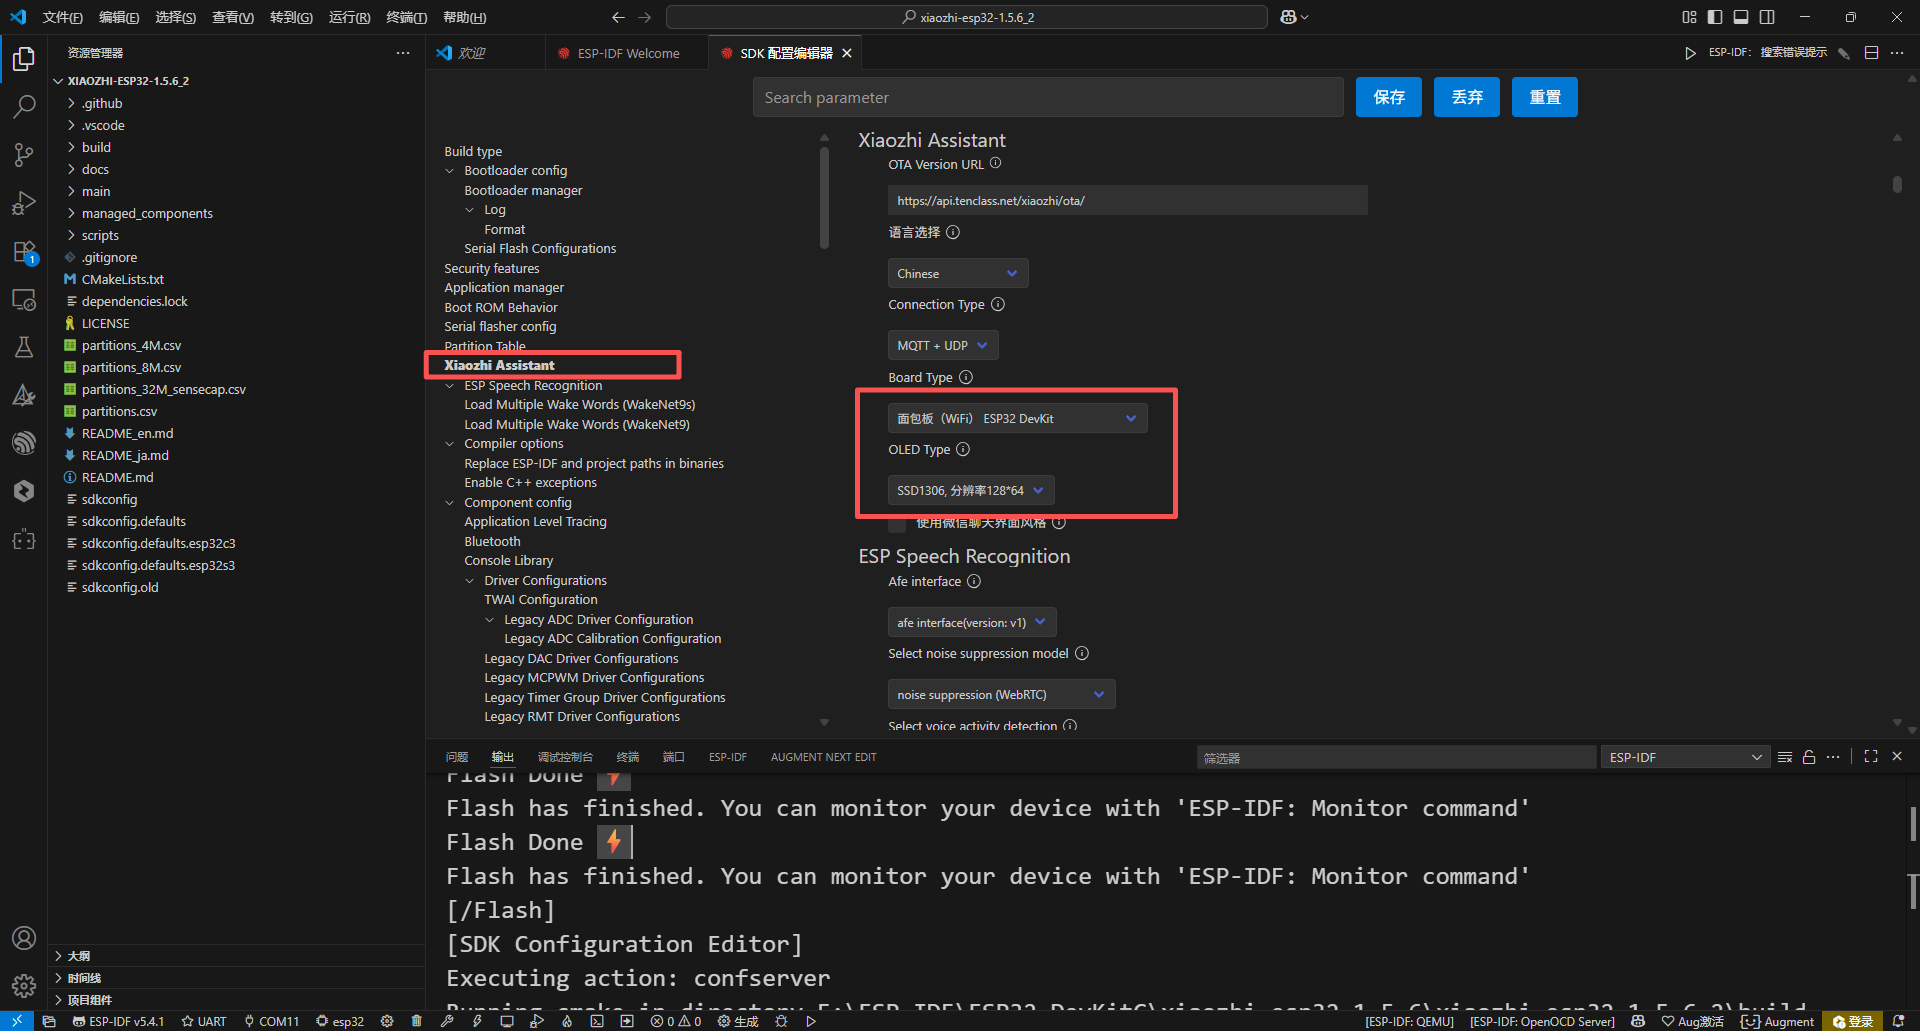
Task: Click the split editor icon
Action: click(x=1871, y=53)
